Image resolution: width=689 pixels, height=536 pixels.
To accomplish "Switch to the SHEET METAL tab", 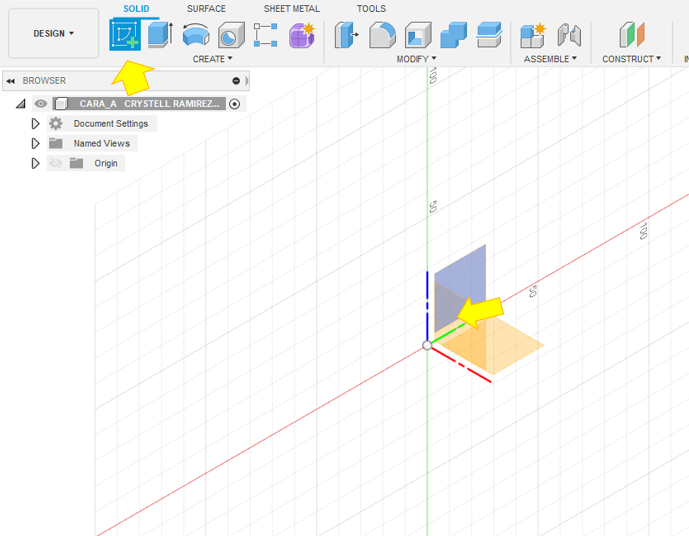I will coord(292,9).
